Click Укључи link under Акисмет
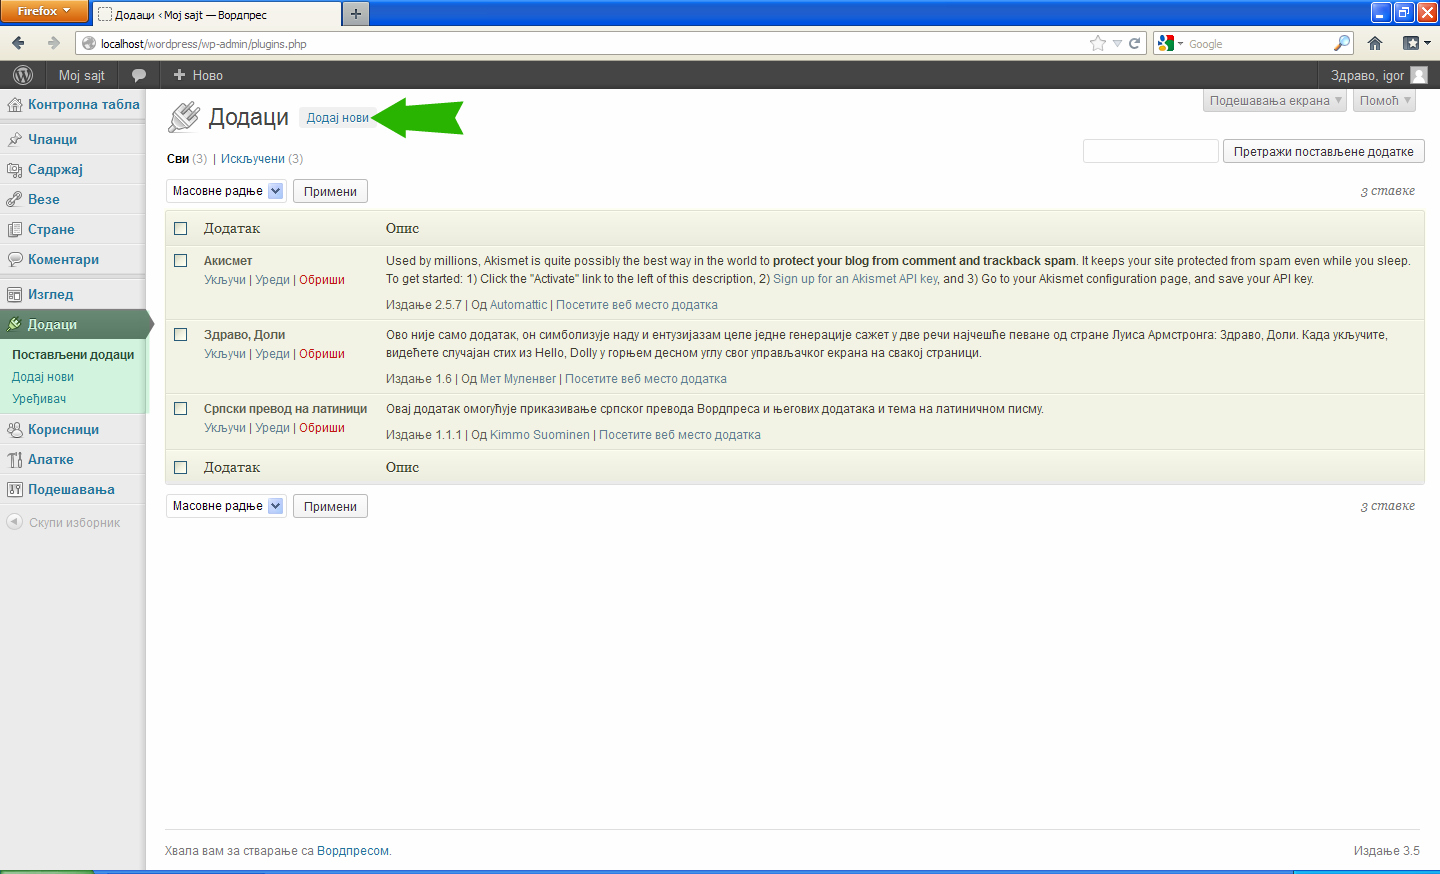 (x=225, y=280)
